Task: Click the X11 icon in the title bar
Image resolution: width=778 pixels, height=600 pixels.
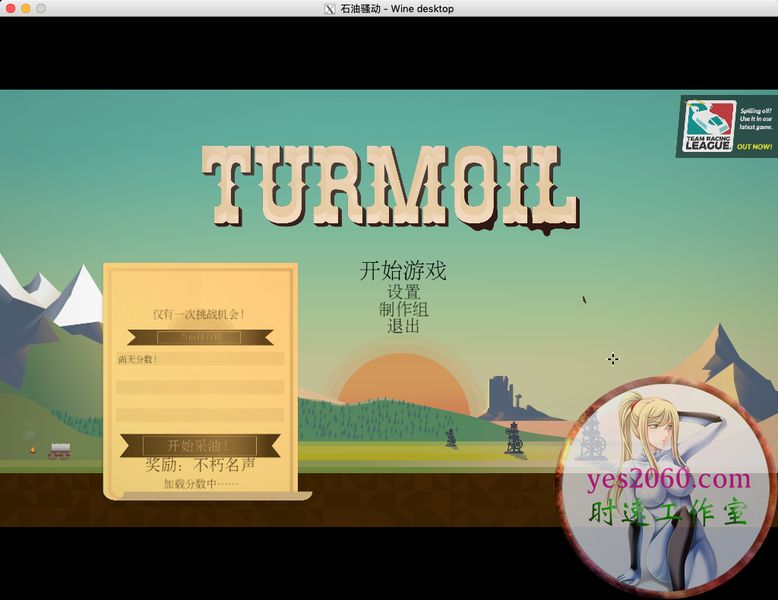Action: tap(330, 9)
